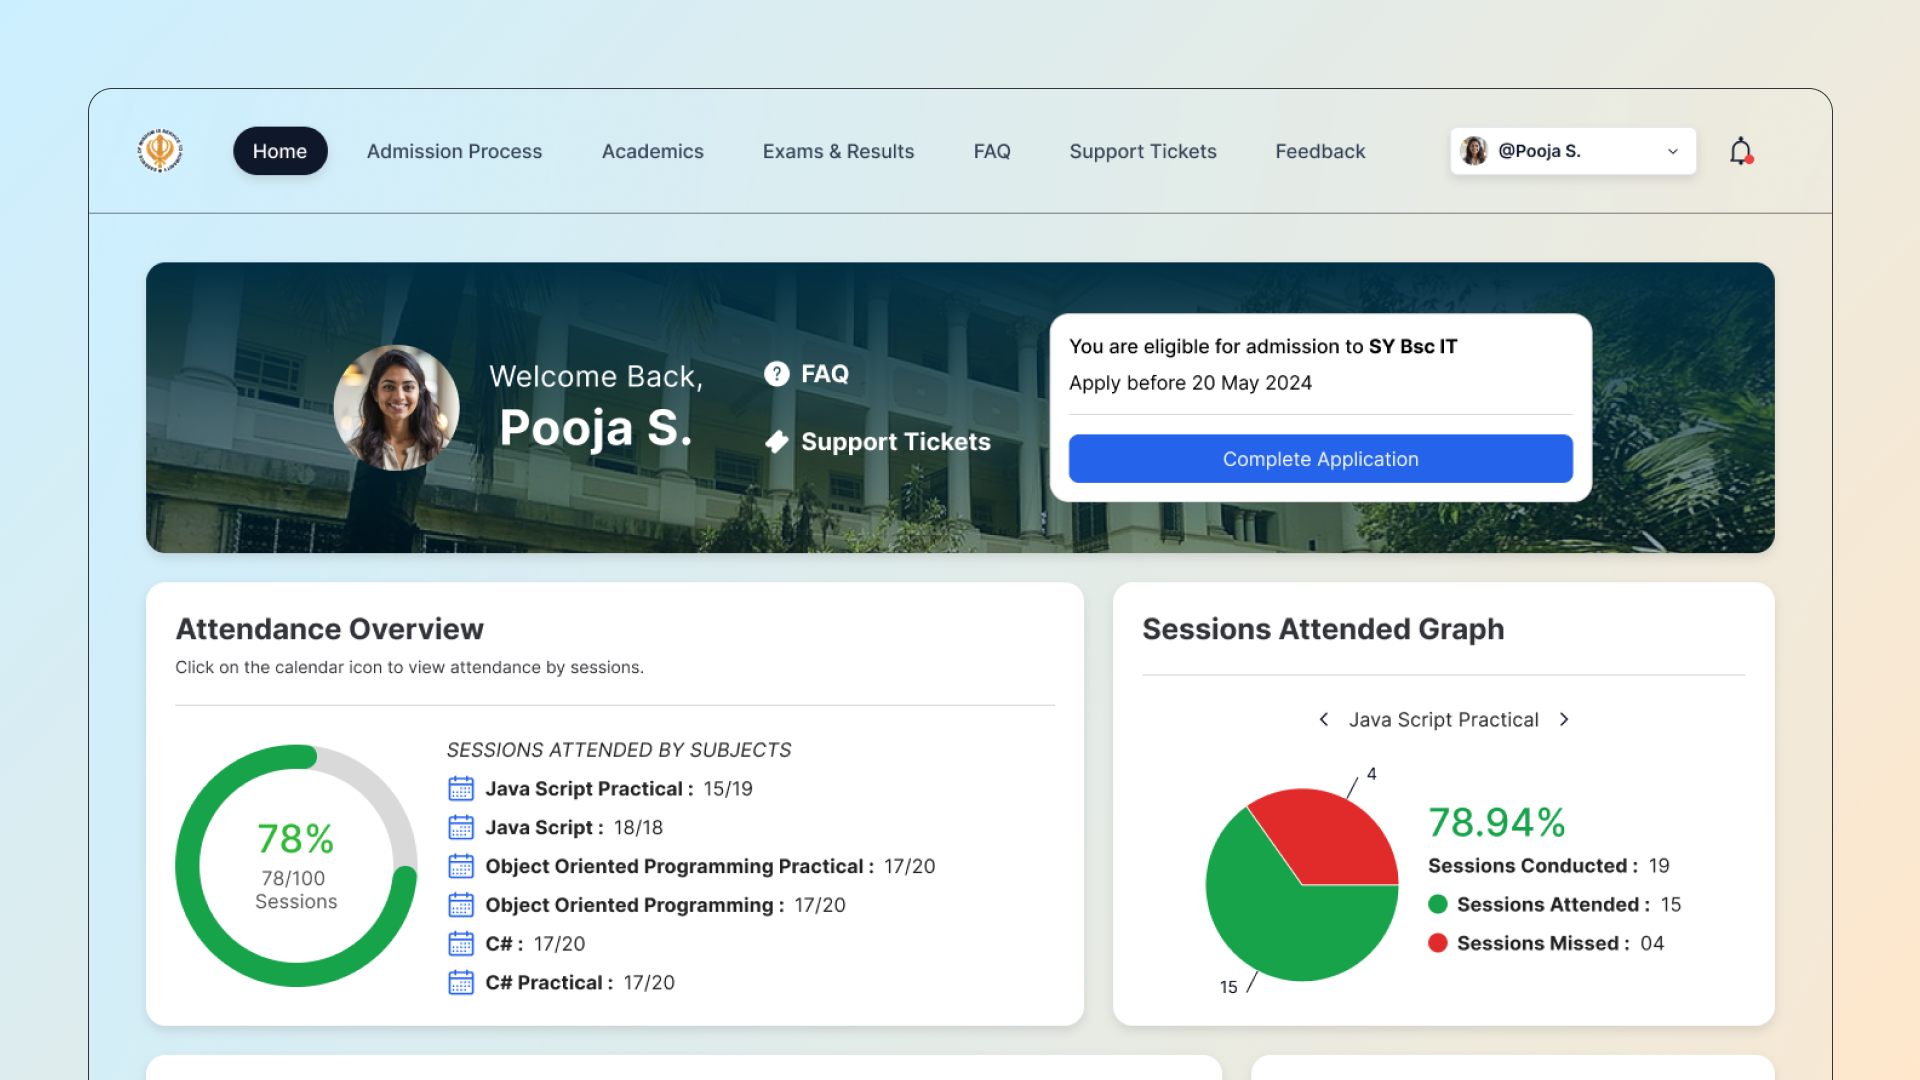The height and width of the screenshot is (1080, 1920).
Task: Go to previous subject in sessions graph
Action: pyautogui.click(x=1324, y=719)
